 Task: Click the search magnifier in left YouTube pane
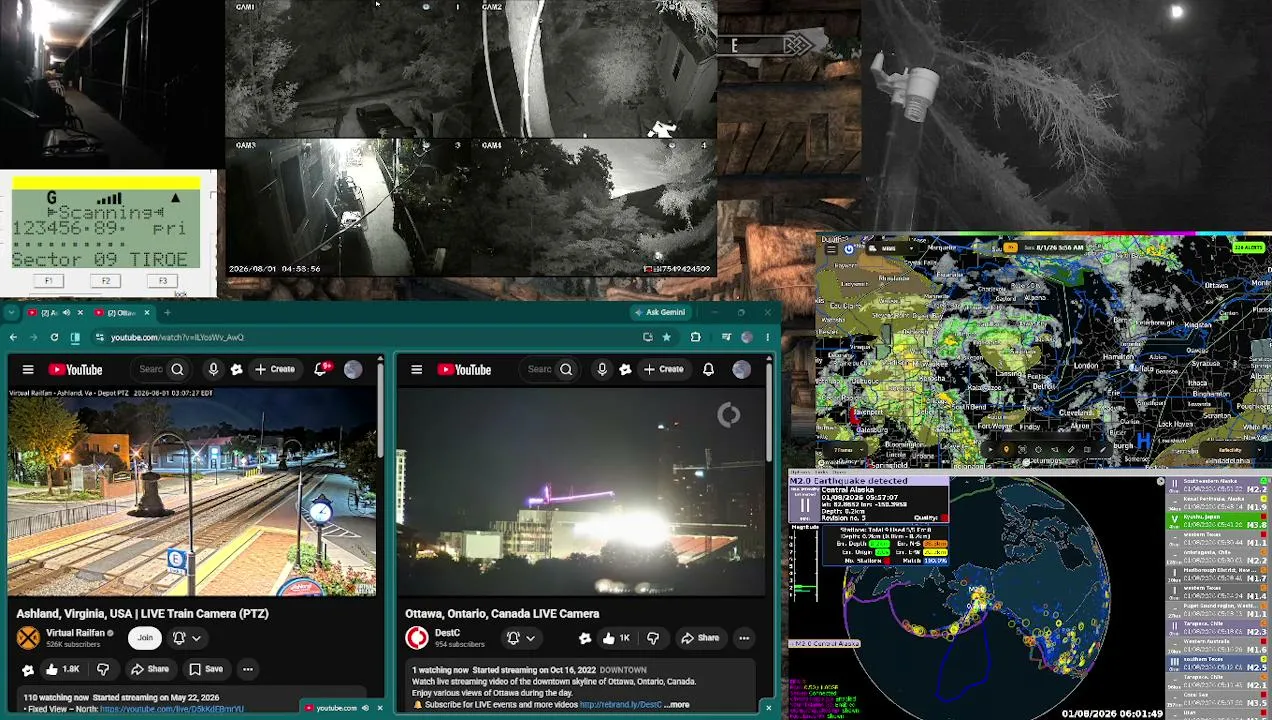pos(177,370)
